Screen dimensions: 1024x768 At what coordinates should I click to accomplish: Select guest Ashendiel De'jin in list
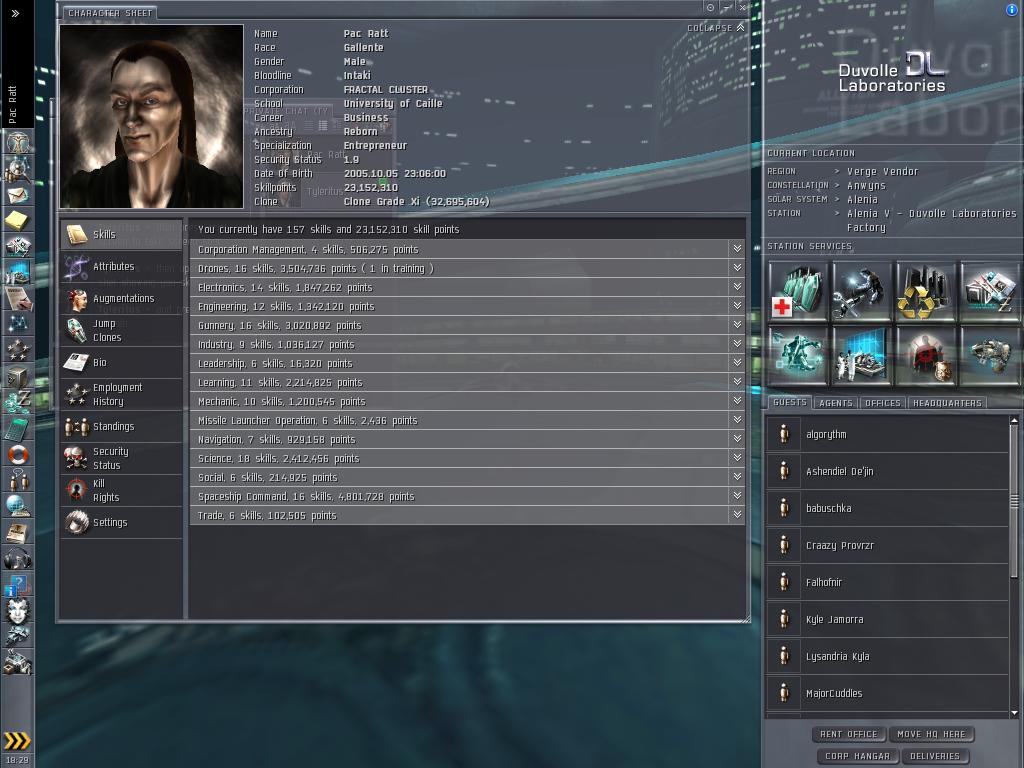pos(888,471)
